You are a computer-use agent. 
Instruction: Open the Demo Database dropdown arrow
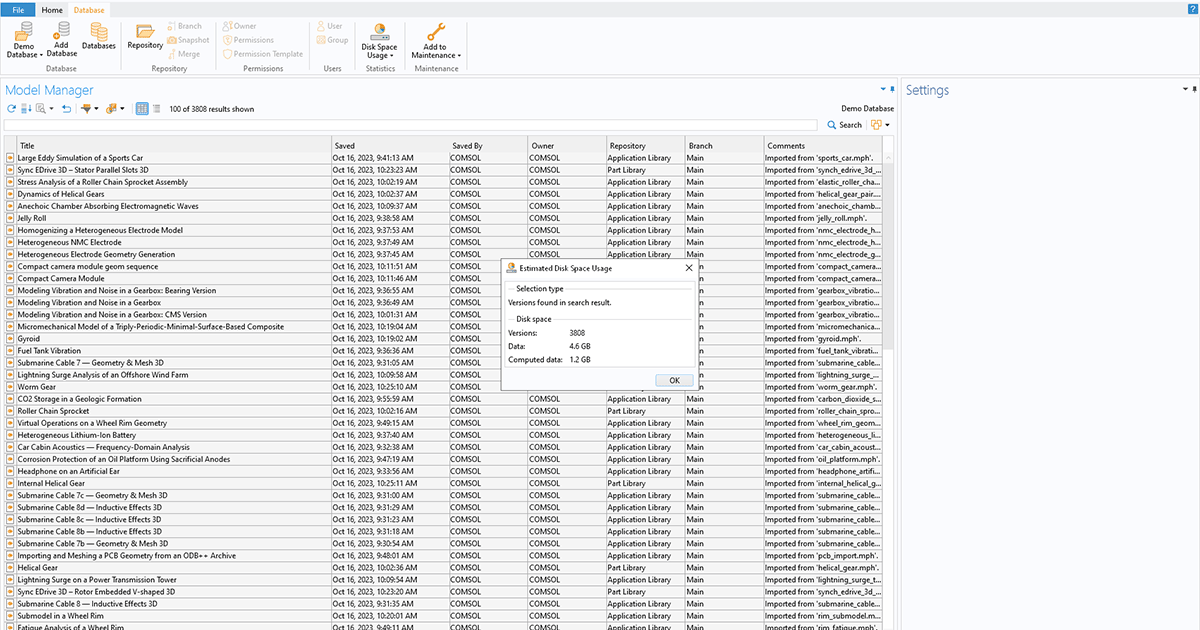tap(43, 55)
